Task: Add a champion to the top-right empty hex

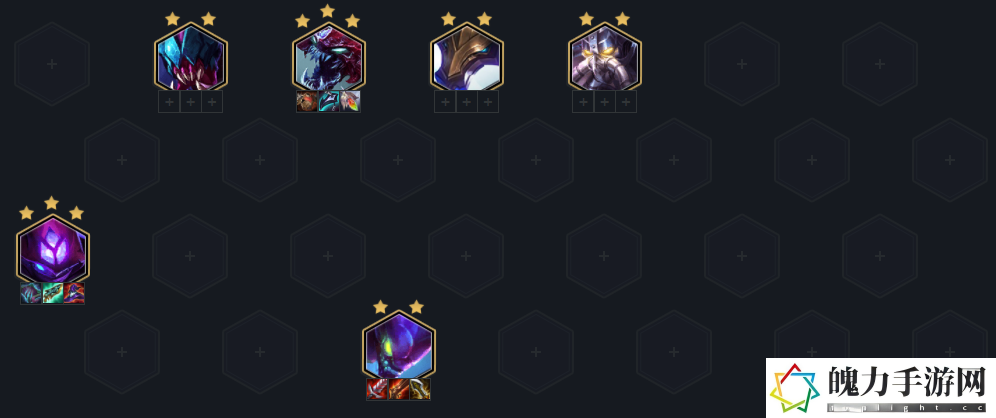Action: (x=880, y=64)
